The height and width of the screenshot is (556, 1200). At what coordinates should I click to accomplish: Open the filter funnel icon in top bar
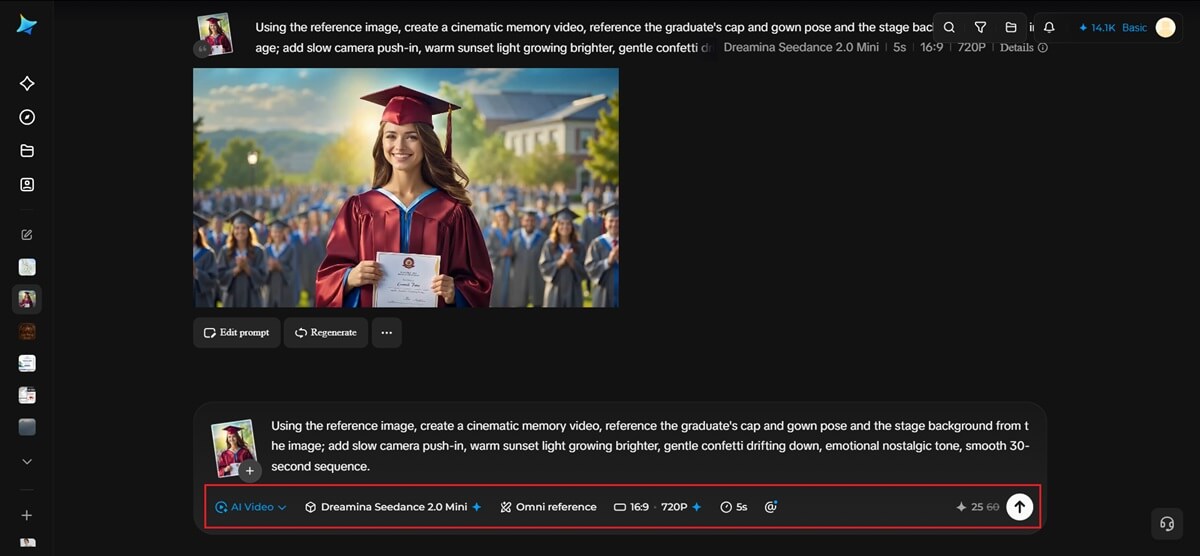980,28
